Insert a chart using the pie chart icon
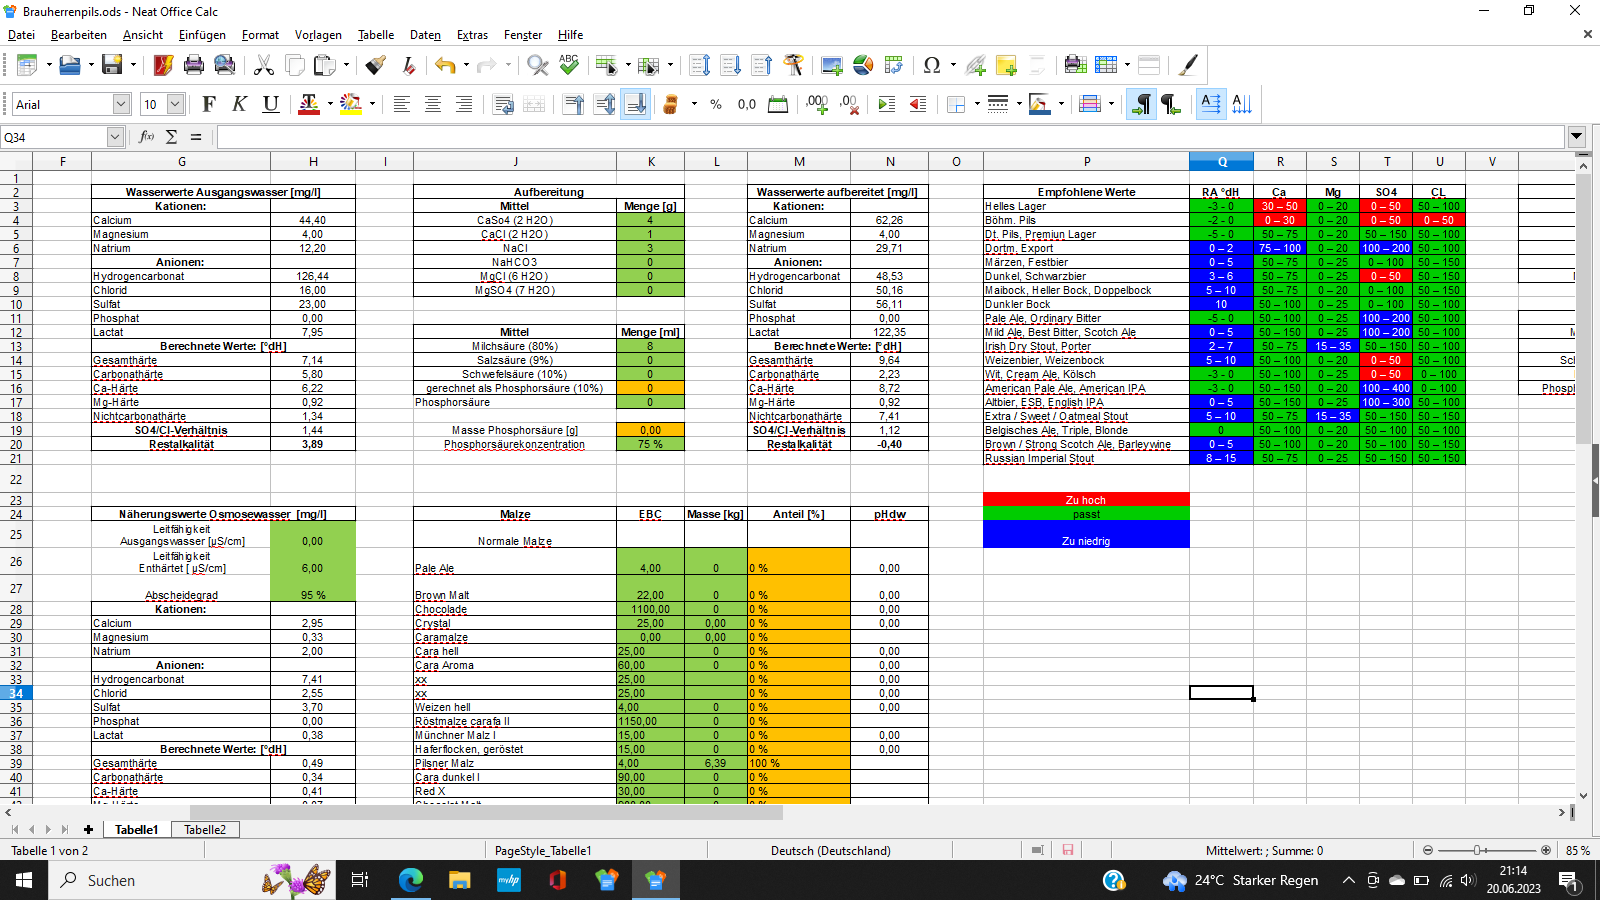 863,66
